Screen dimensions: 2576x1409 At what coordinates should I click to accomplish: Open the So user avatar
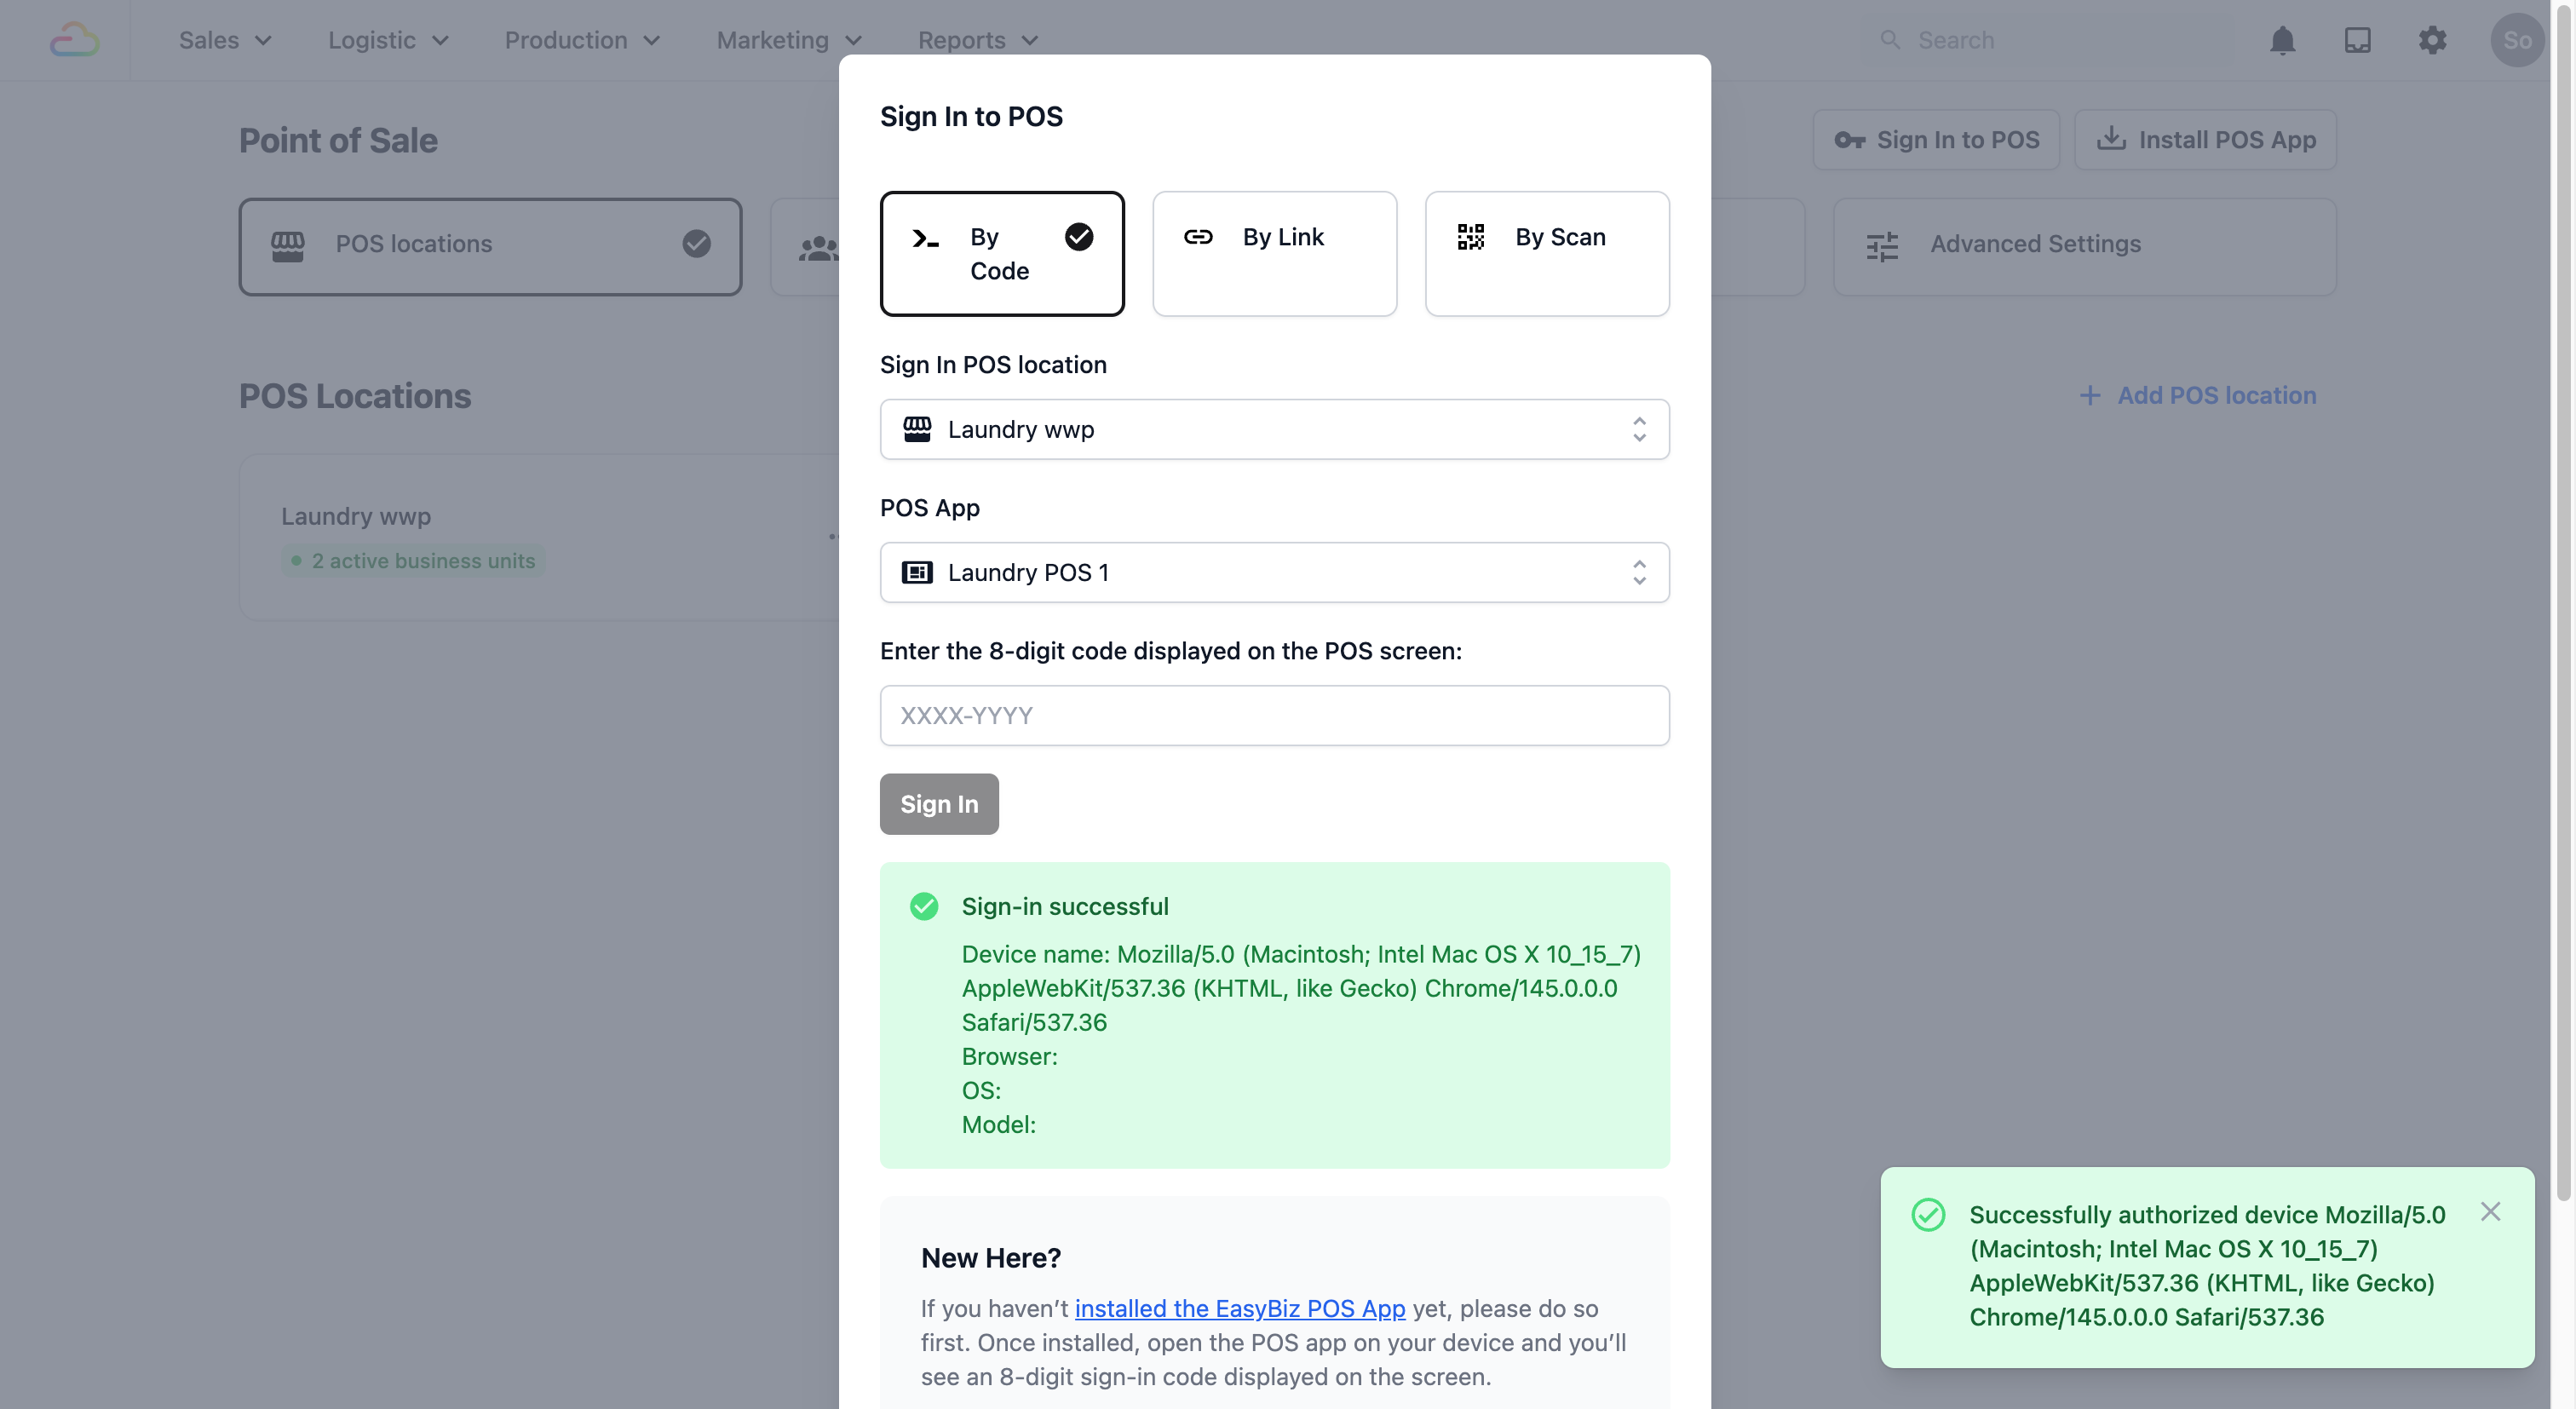point(2516,40)
